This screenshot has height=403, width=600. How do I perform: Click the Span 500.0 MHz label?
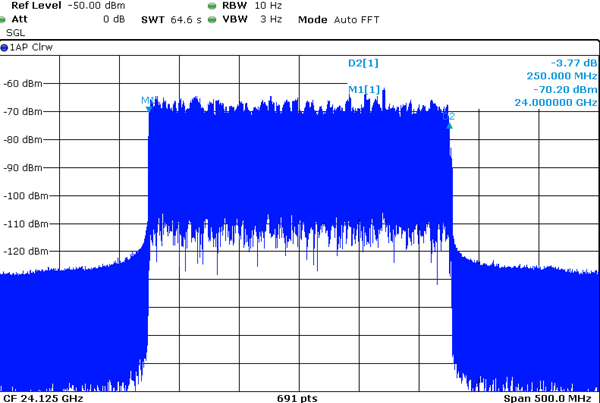547,398
